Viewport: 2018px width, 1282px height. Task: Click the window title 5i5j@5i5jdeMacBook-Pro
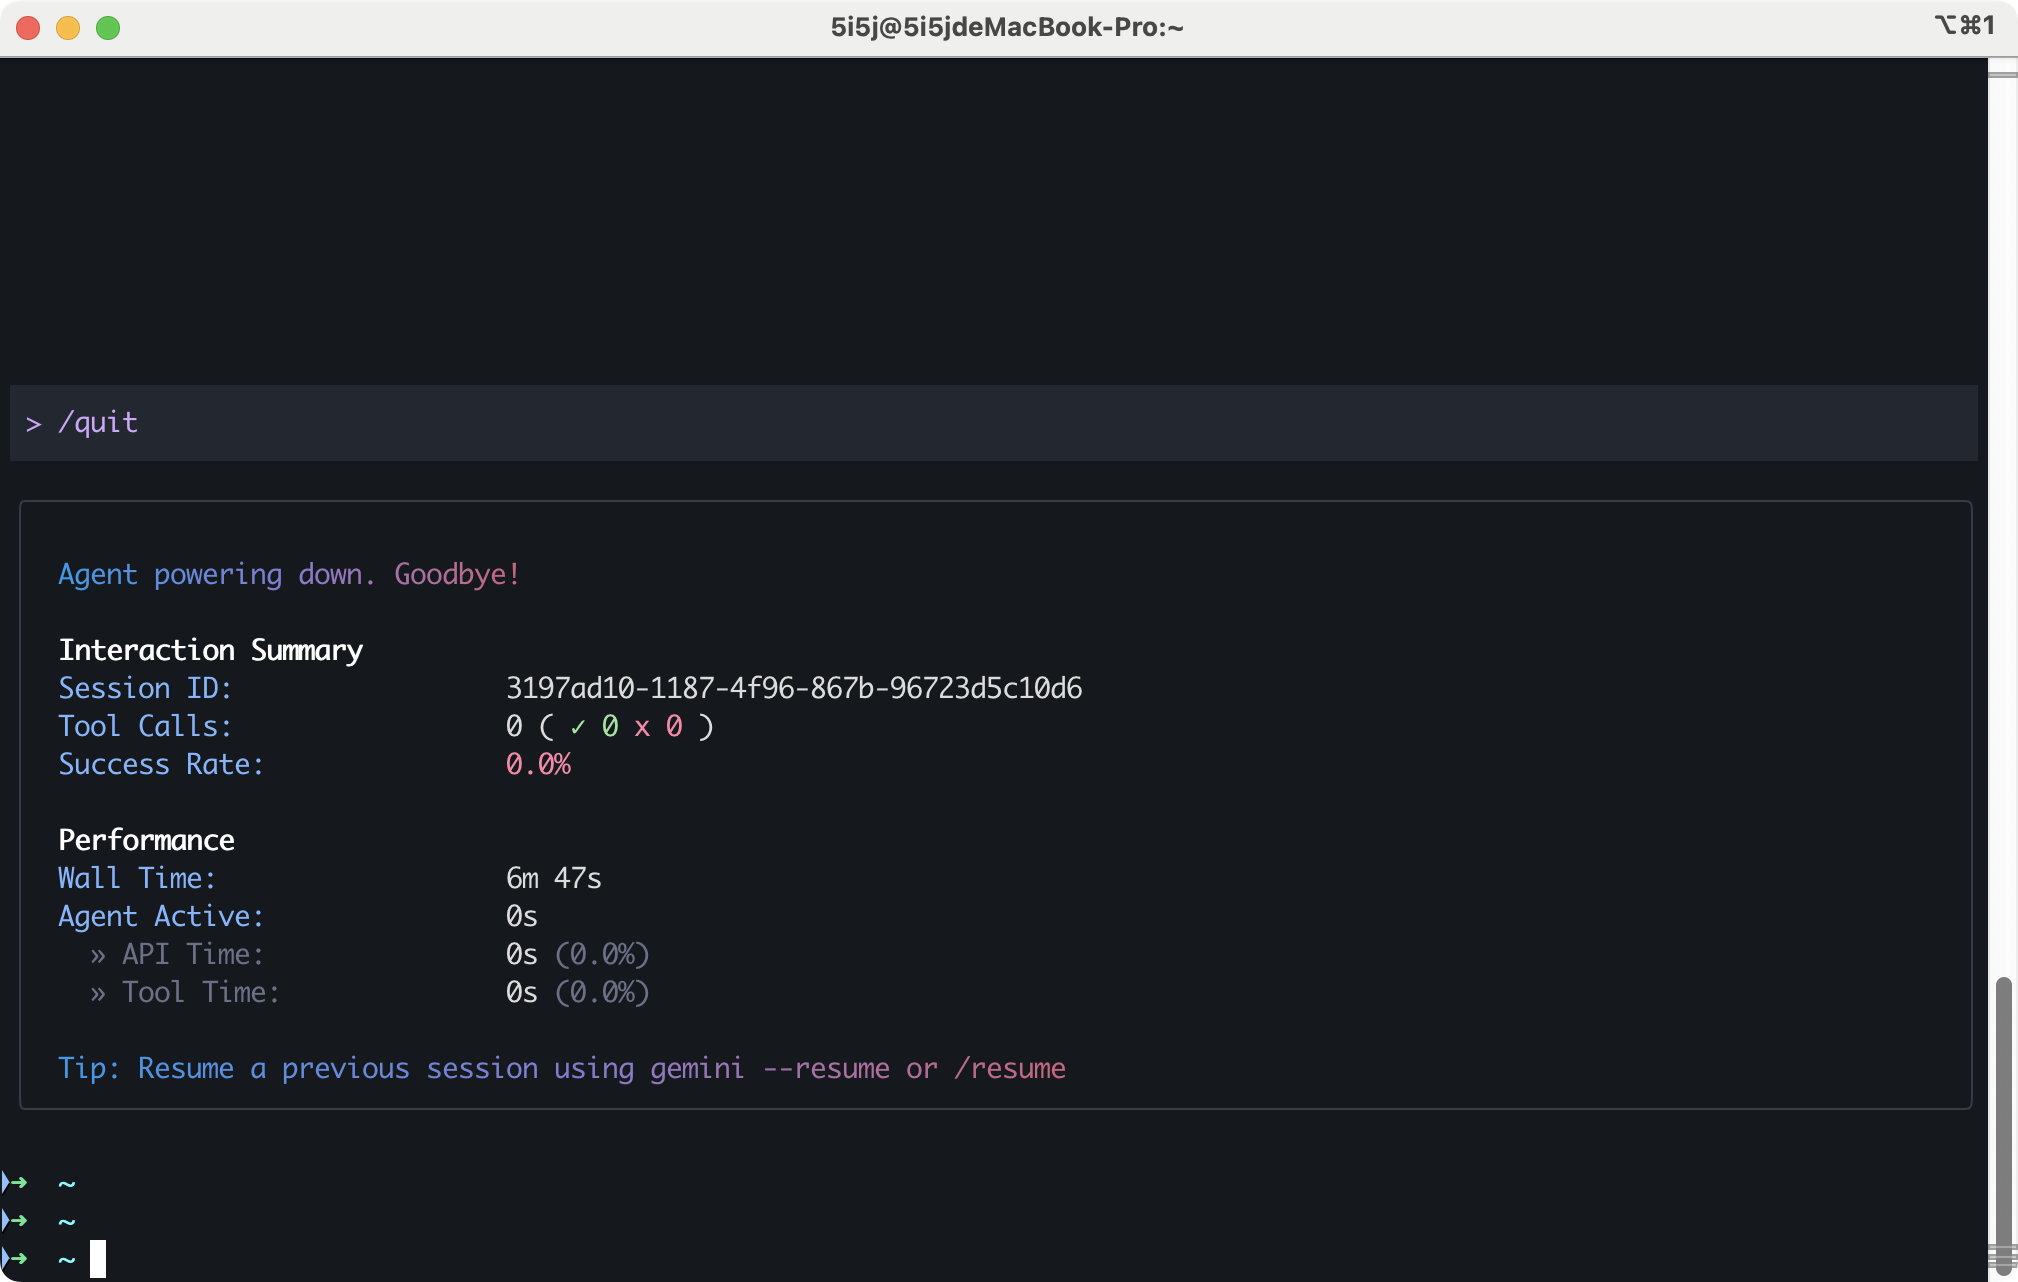pyautogui.click(x=1007, y=27)
